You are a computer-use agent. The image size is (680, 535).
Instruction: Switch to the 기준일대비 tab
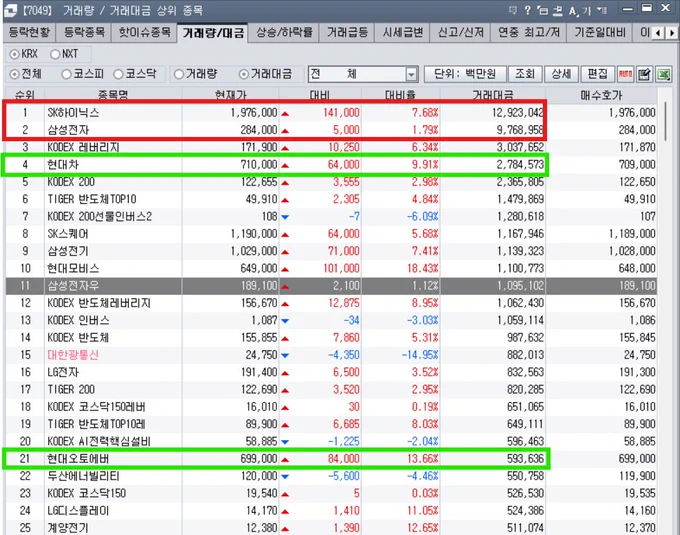tap(600, 33)
